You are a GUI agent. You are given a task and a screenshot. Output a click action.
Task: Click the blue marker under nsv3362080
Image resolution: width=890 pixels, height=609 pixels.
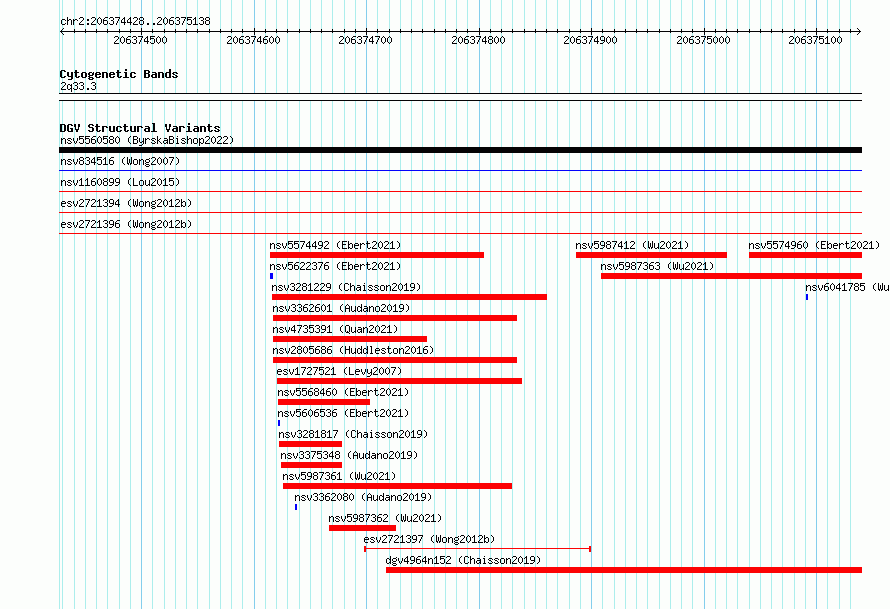(296, 507)
